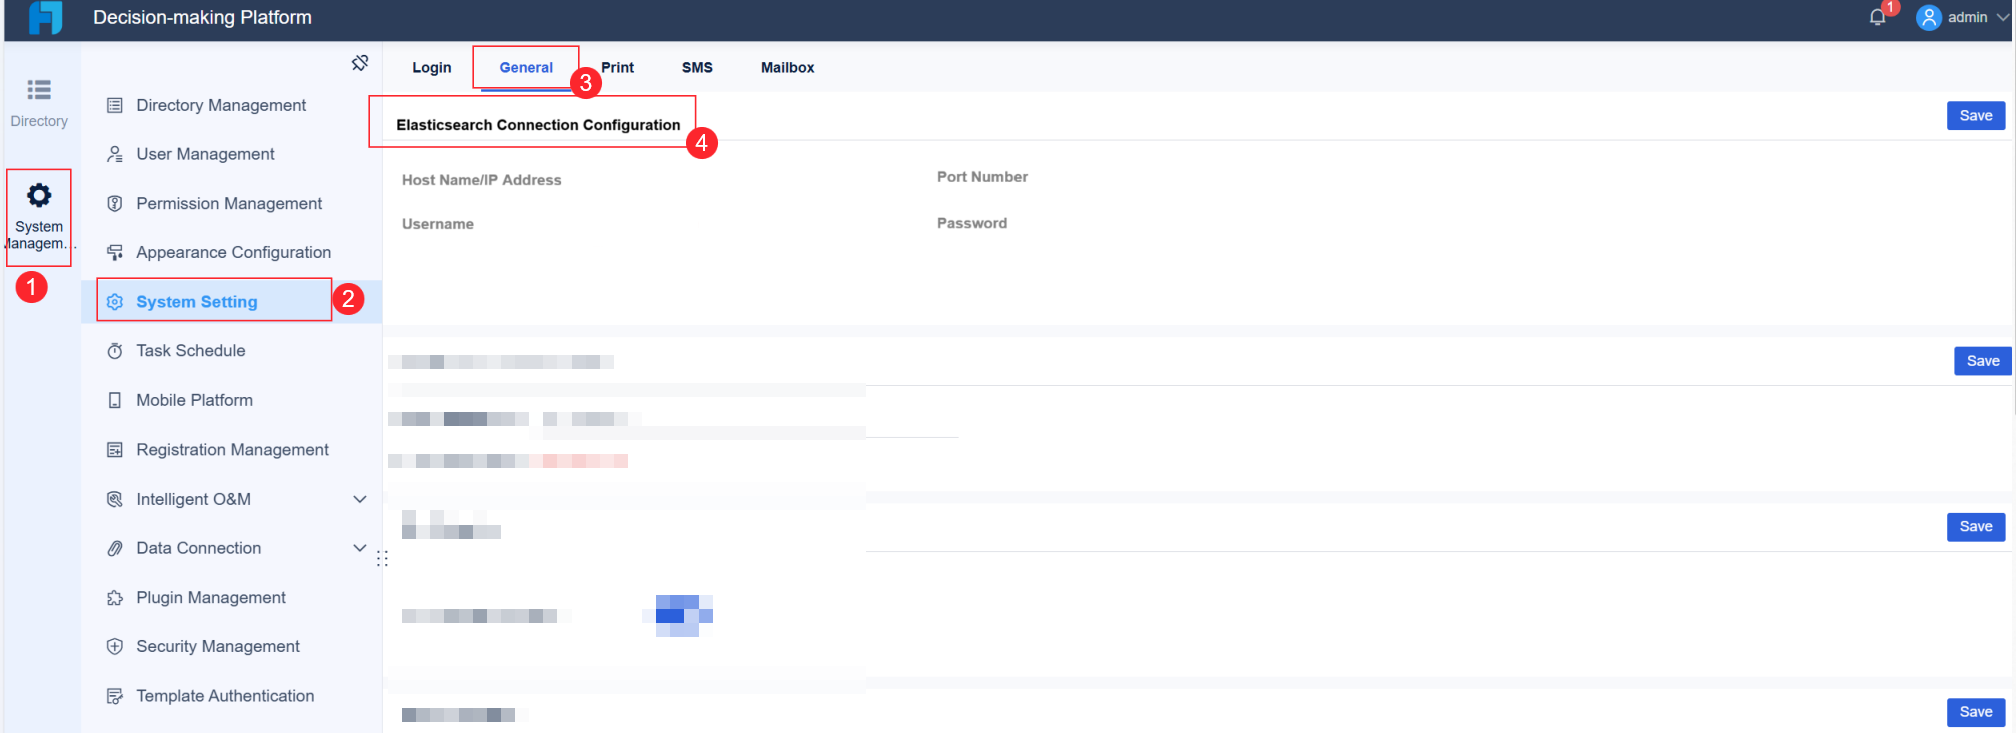Click the Appearance Configuration paint roller icon
The image size is (2016, 733).
(x=115, y=252)
